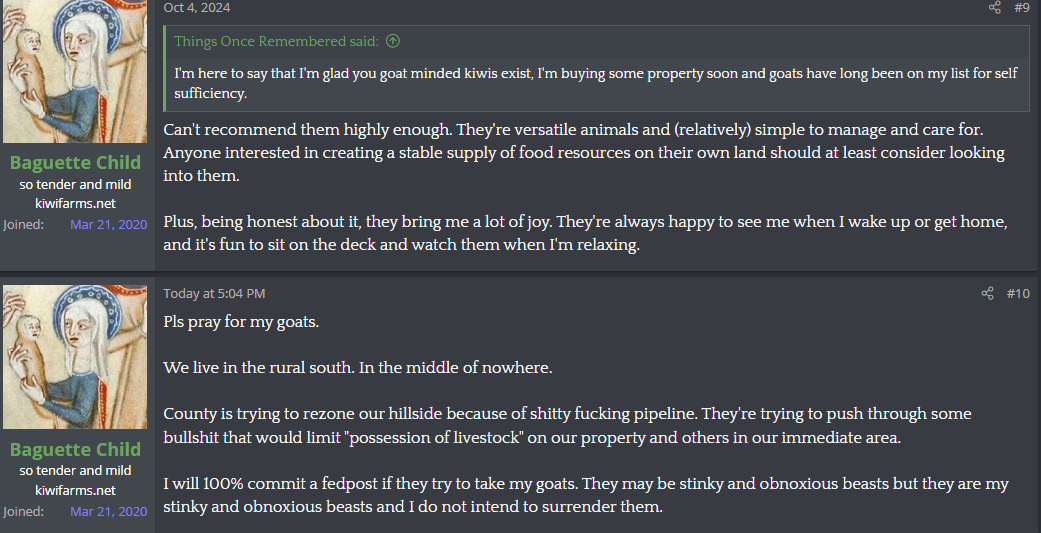This screenshot has height=533, width=1041.
Task: Open Baguette Child profile from post #9
Action: pos(75,163)
